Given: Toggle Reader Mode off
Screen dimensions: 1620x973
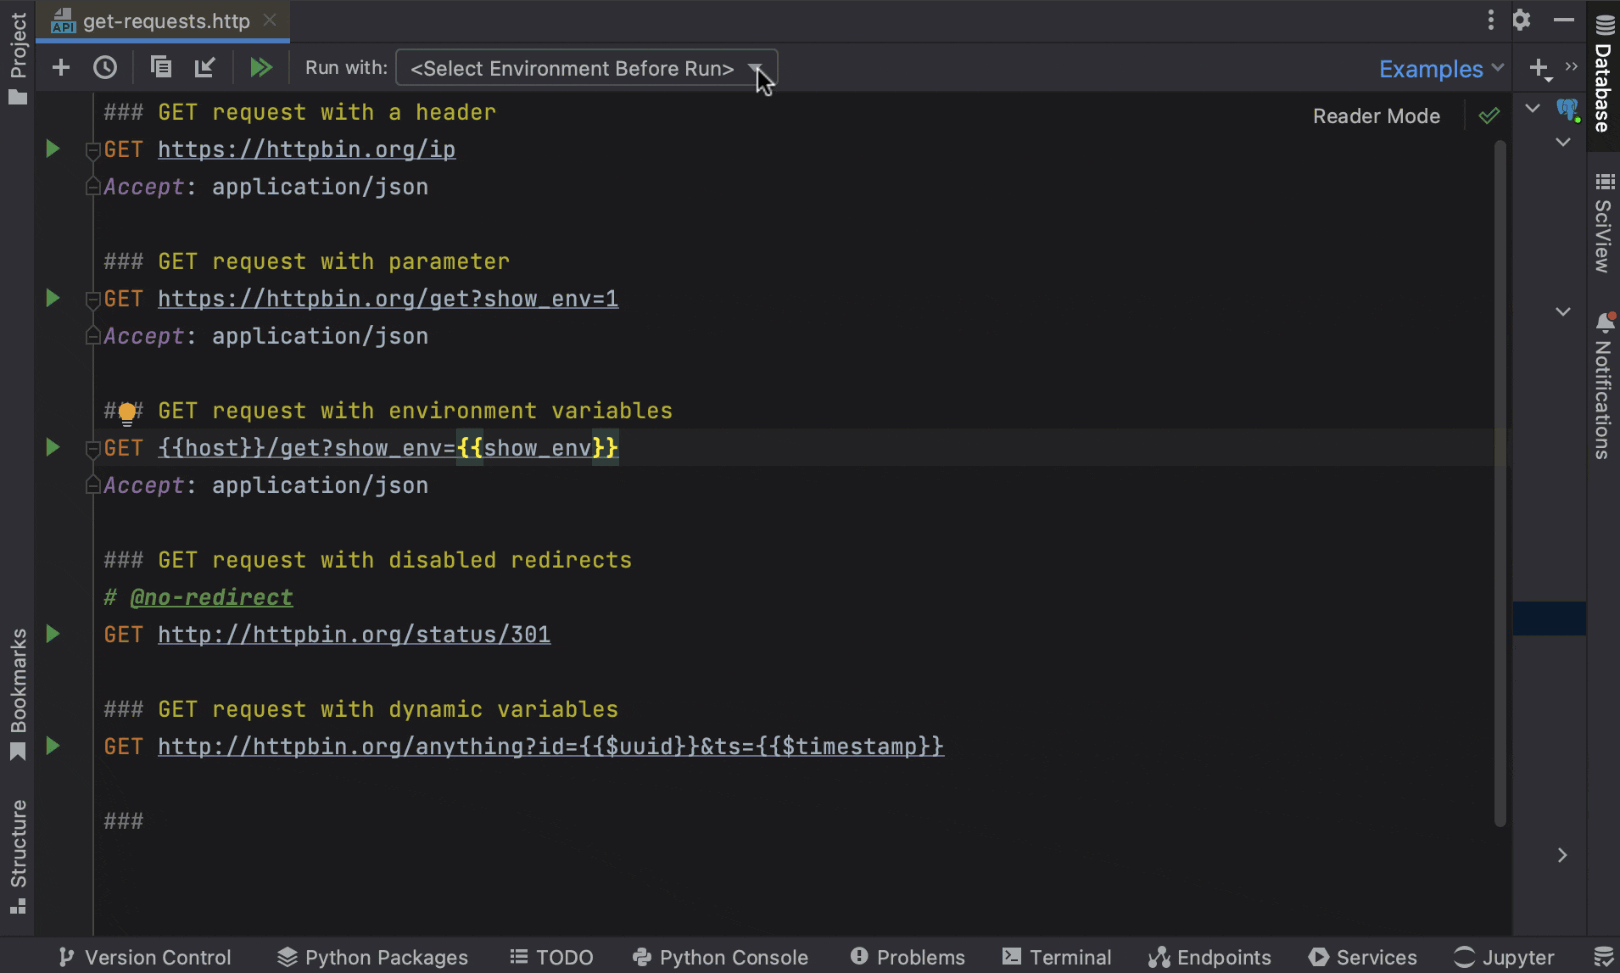Looking at the screenshot, I should 1376,115.
